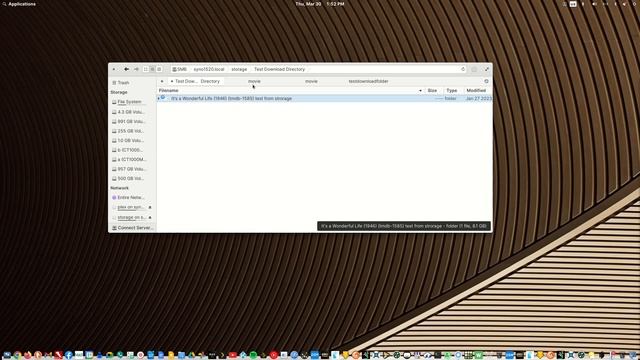Launch Facebook from the dock
The height and width of the screenshot is (360, 640).
(69, 355)
